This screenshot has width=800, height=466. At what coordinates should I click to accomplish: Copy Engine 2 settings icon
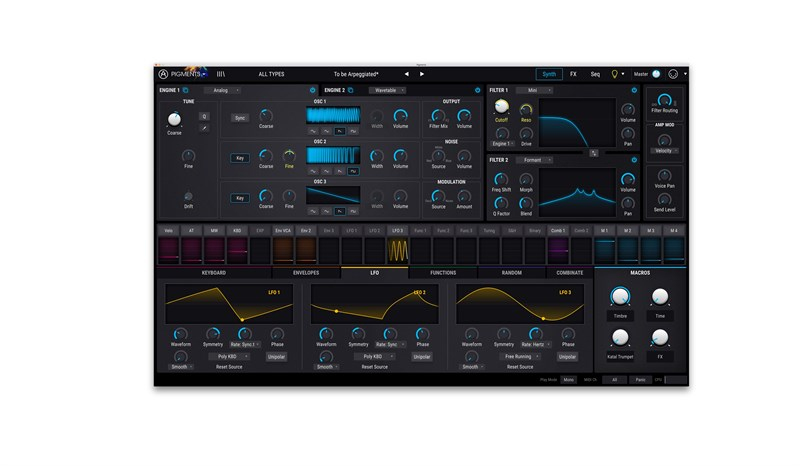[351, 90]
